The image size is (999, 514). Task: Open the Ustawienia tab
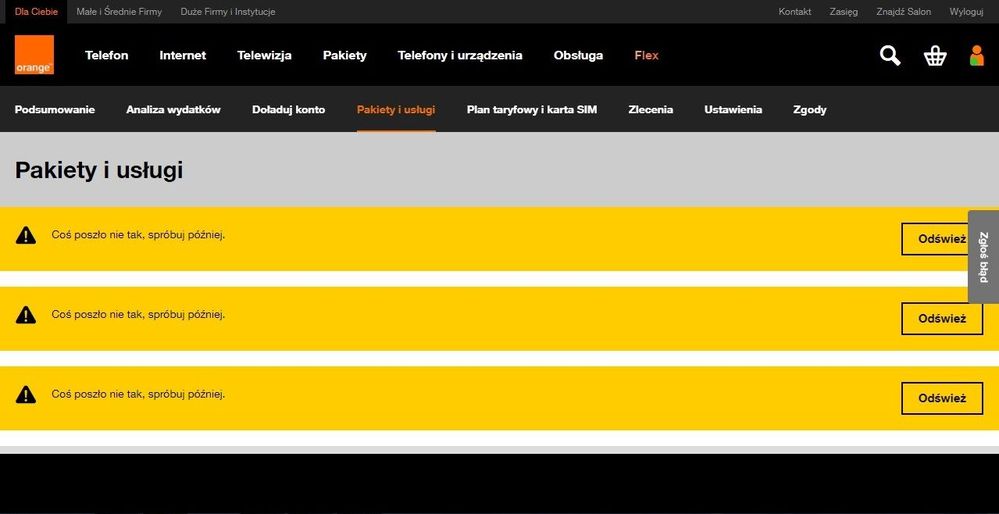pyautogui.click(x=732, y=110)
